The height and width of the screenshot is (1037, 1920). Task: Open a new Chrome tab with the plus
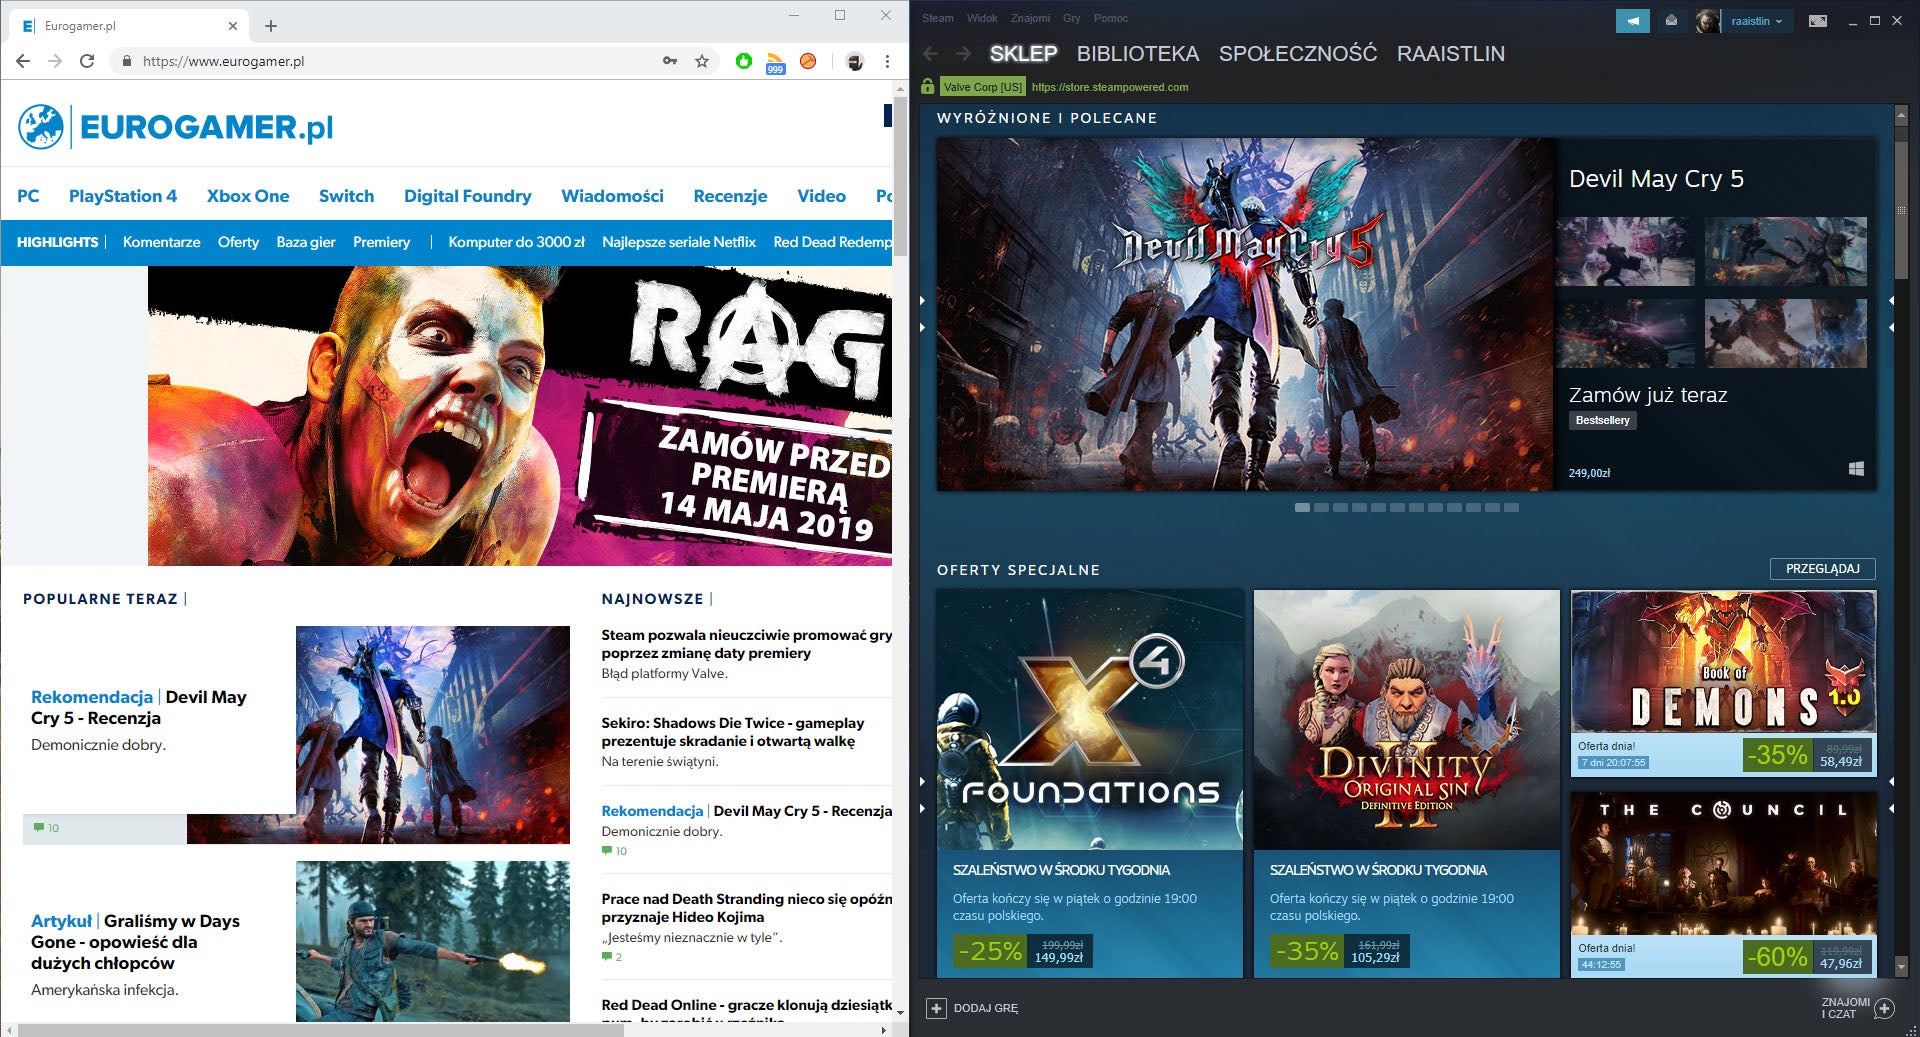[271, 26]
